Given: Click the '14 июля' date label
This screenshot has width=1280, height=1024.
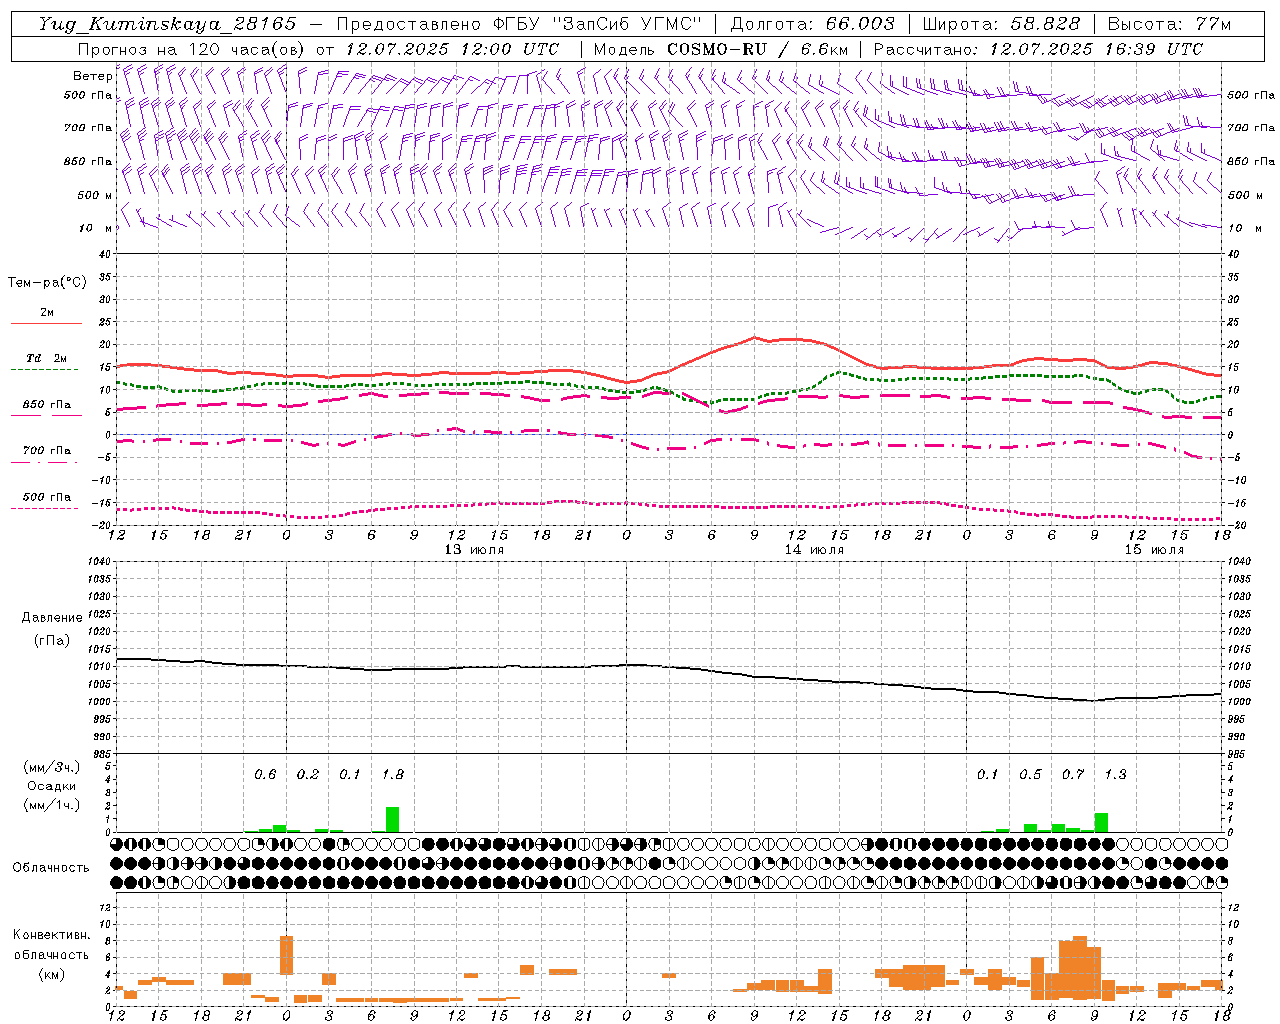Looking at the screenshot, I should tap(813, 550).
